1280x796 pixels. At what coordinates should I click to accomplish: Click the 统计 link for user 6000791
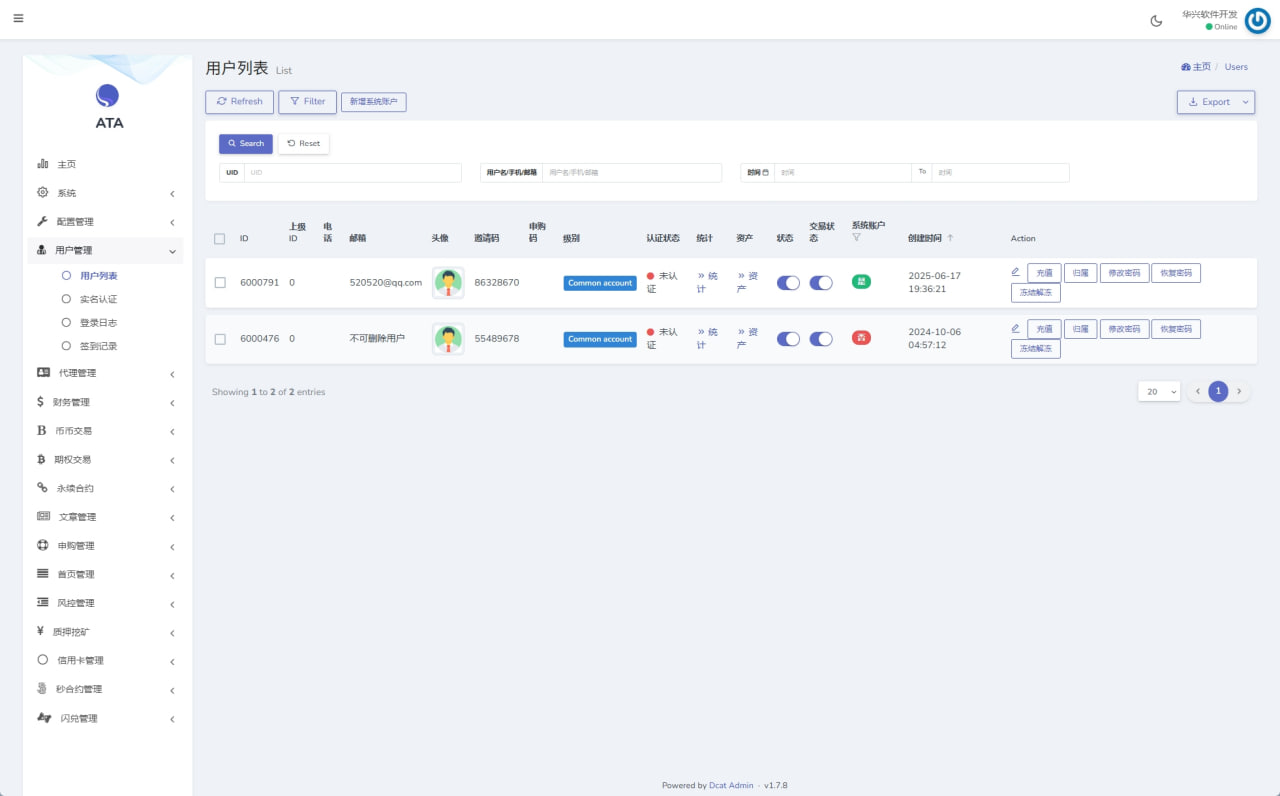(707, 283)
